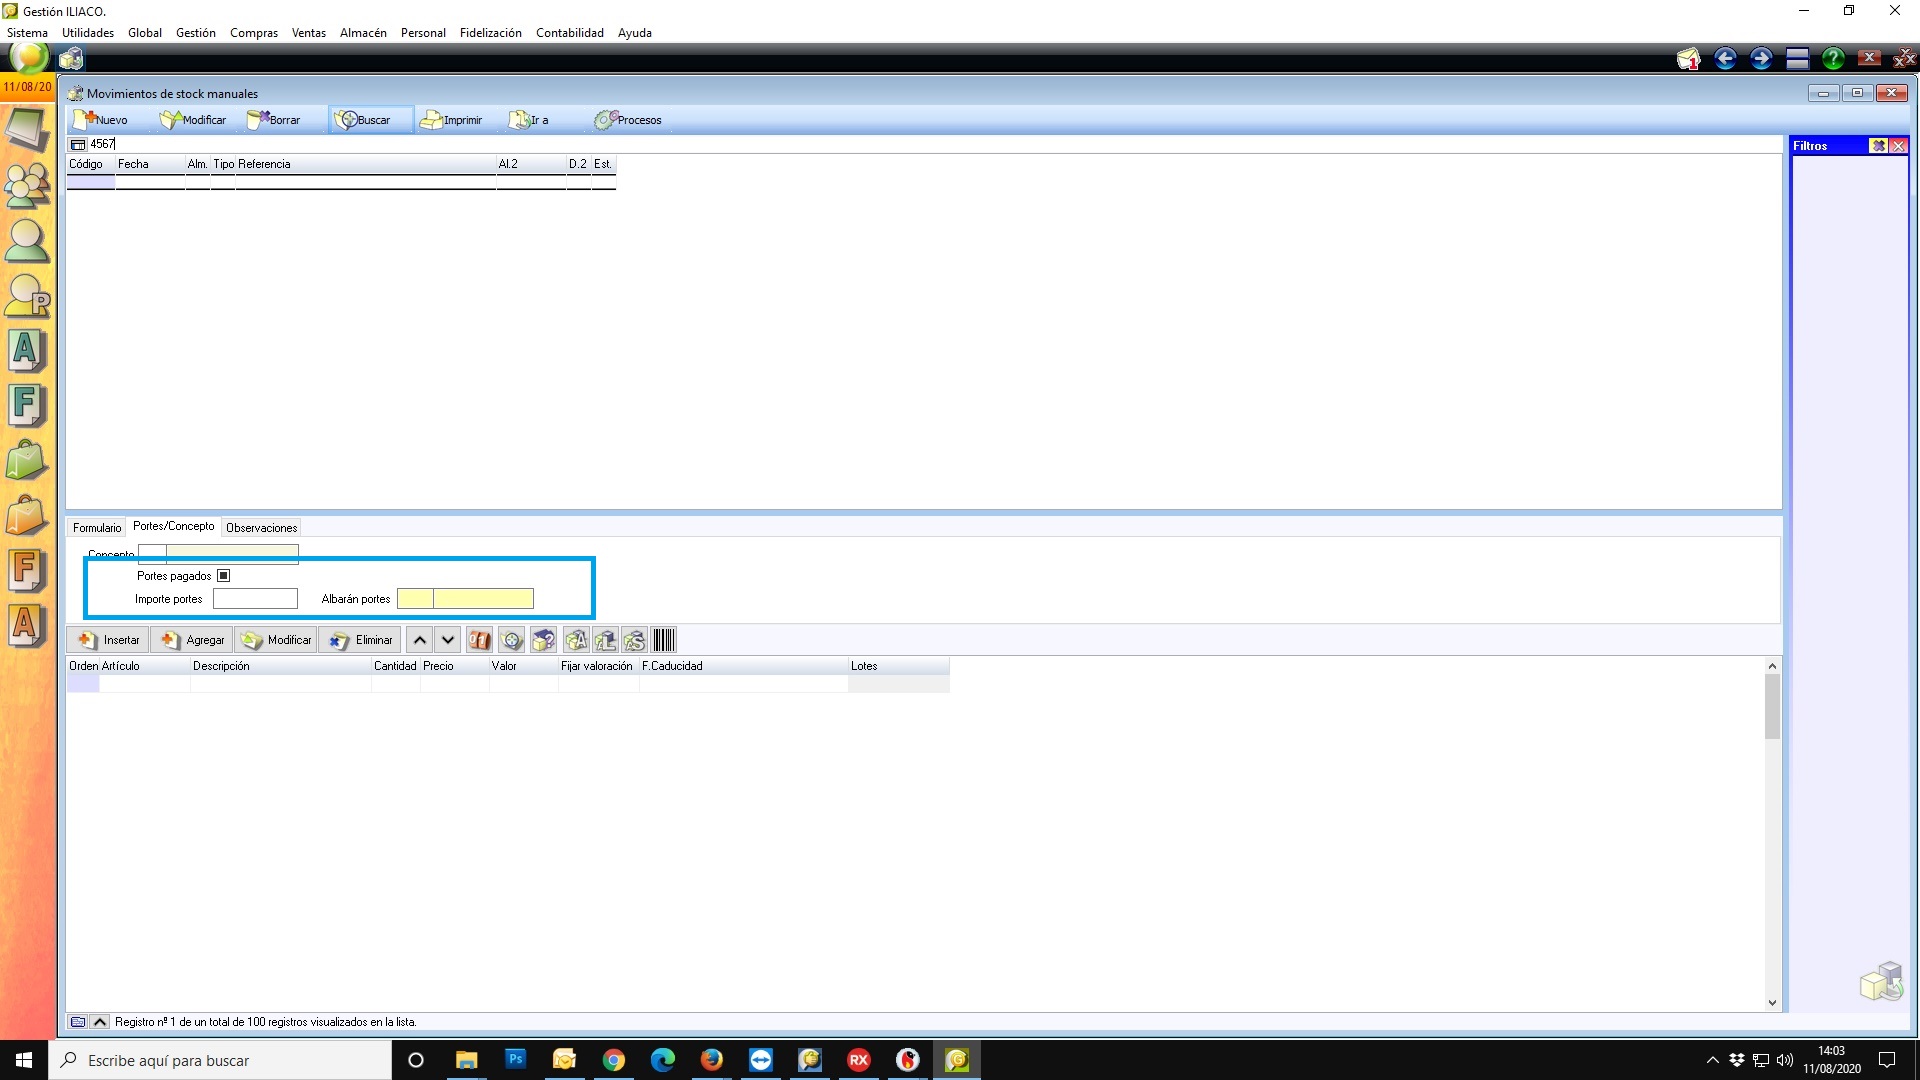Click the status bar list view icon

[78, 1022]
